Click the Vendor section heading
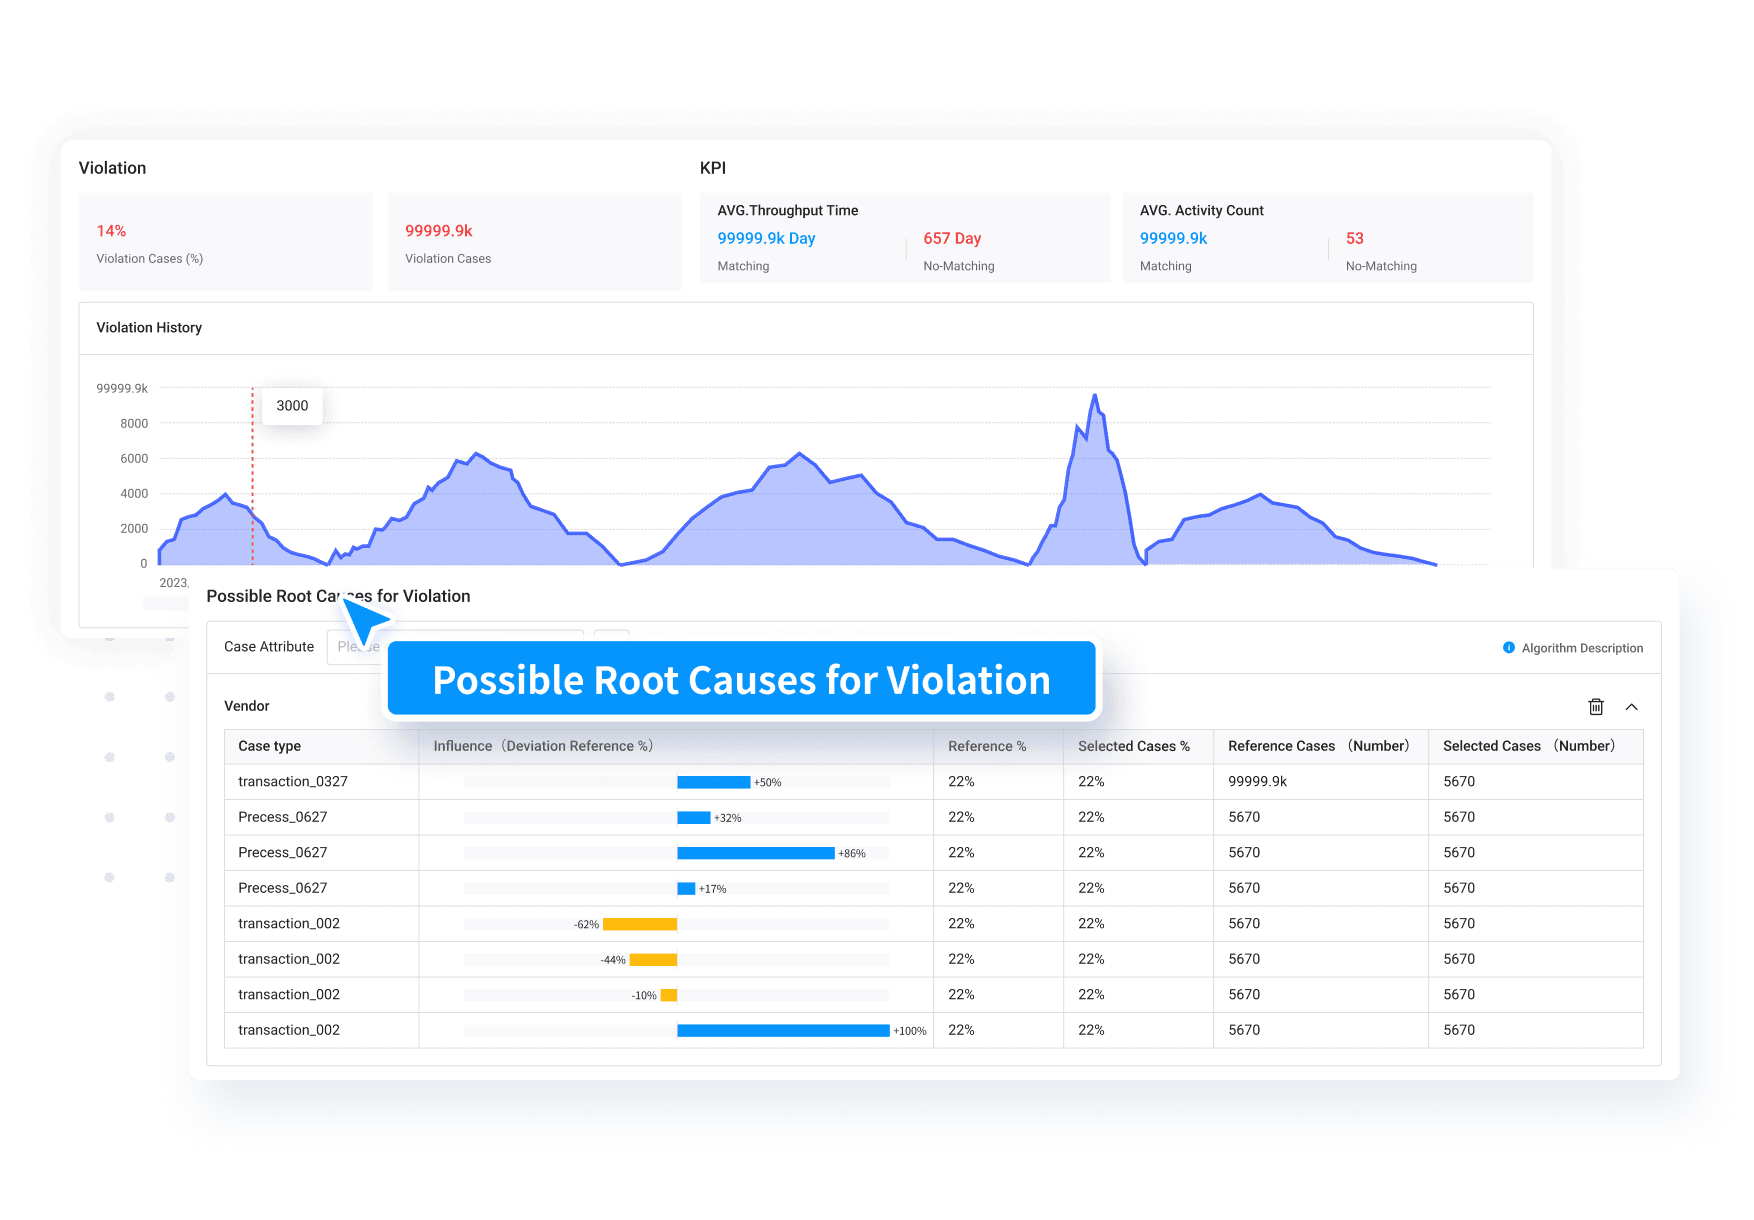 (247, 706)
